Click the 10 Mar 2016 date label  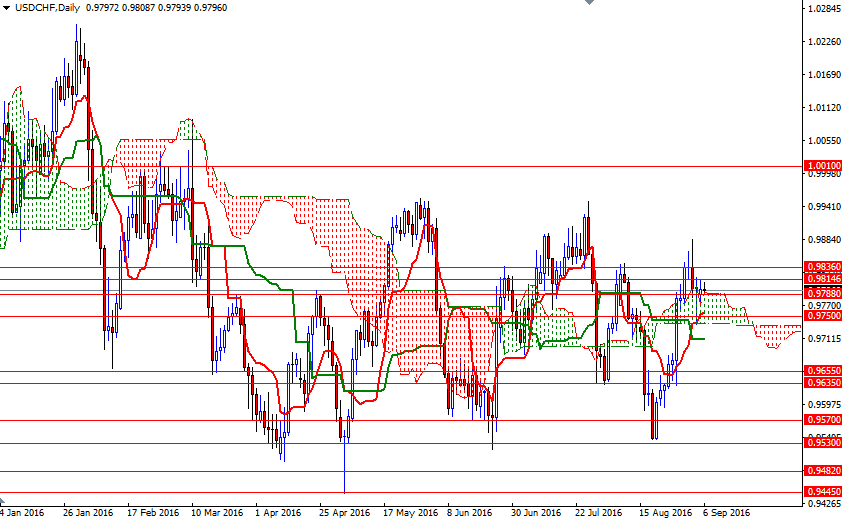pos(217,513)
